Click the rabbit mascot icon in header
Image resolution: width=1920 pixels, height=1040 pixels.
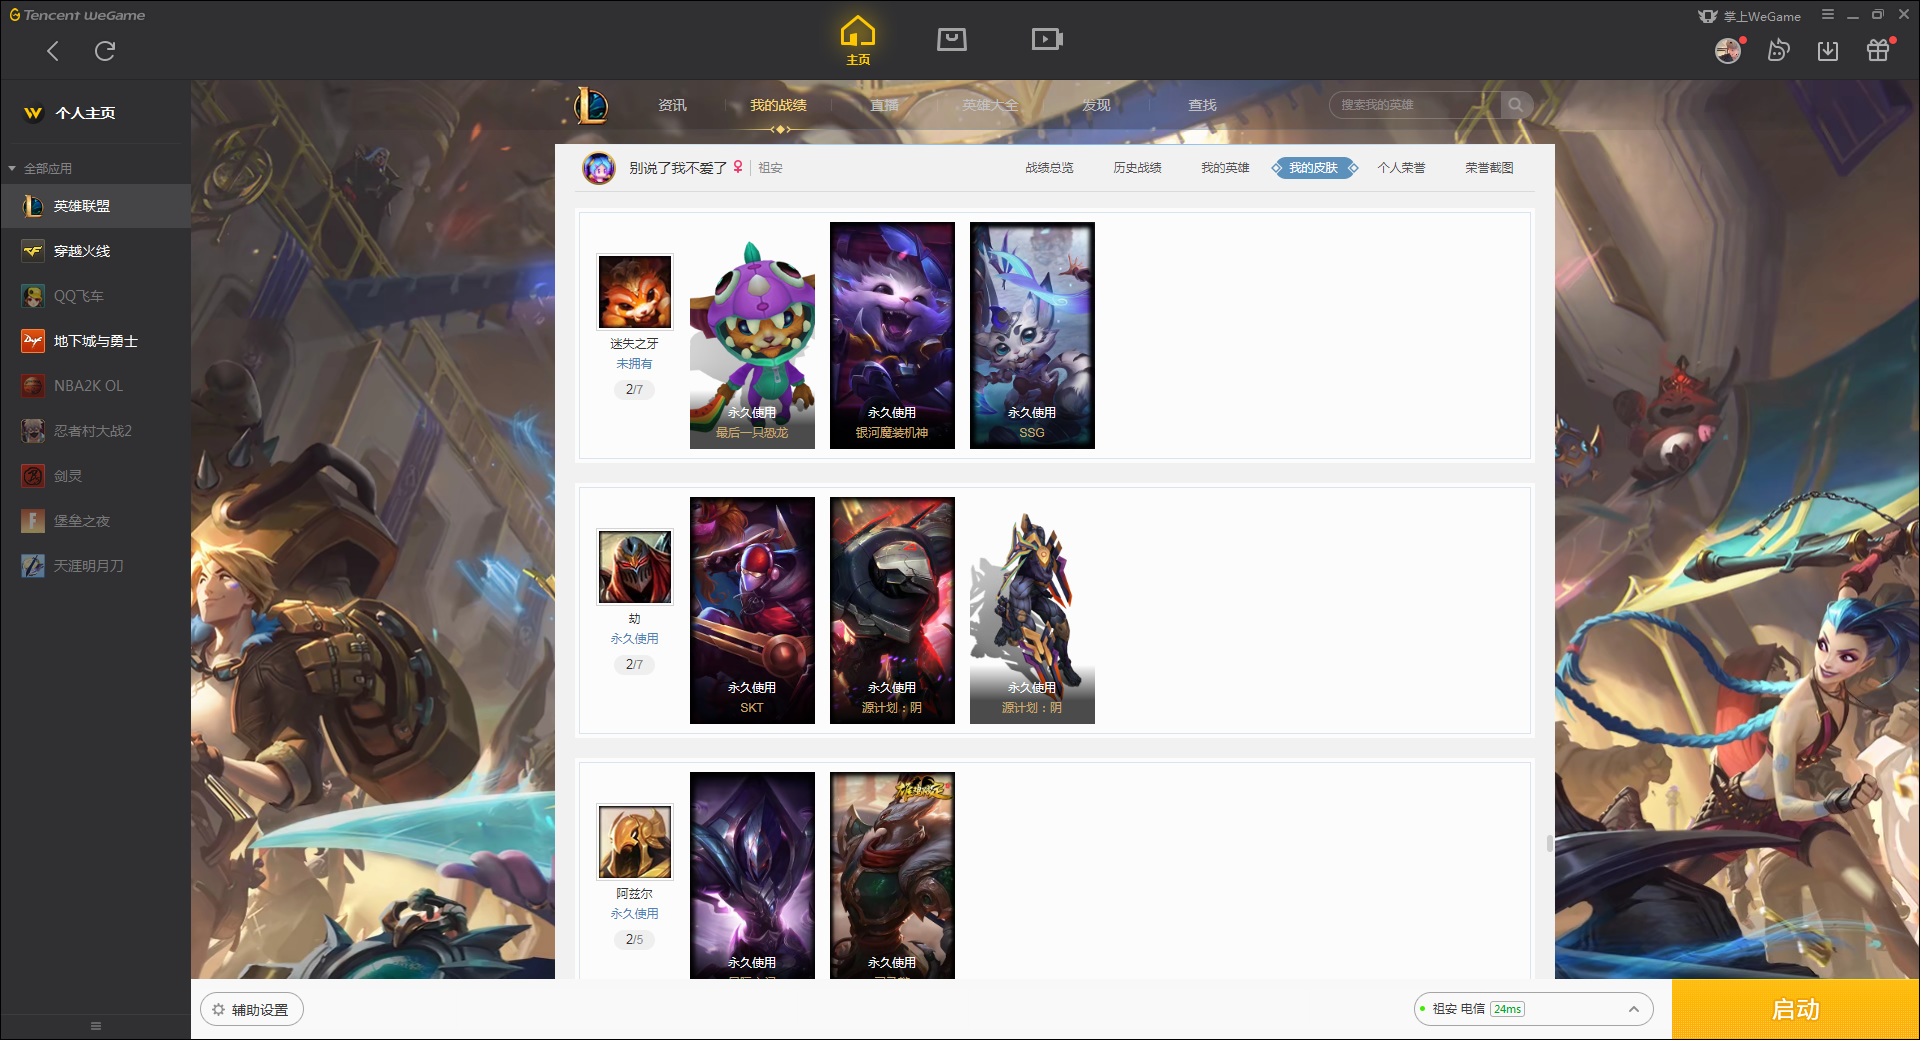[1778, 50]
